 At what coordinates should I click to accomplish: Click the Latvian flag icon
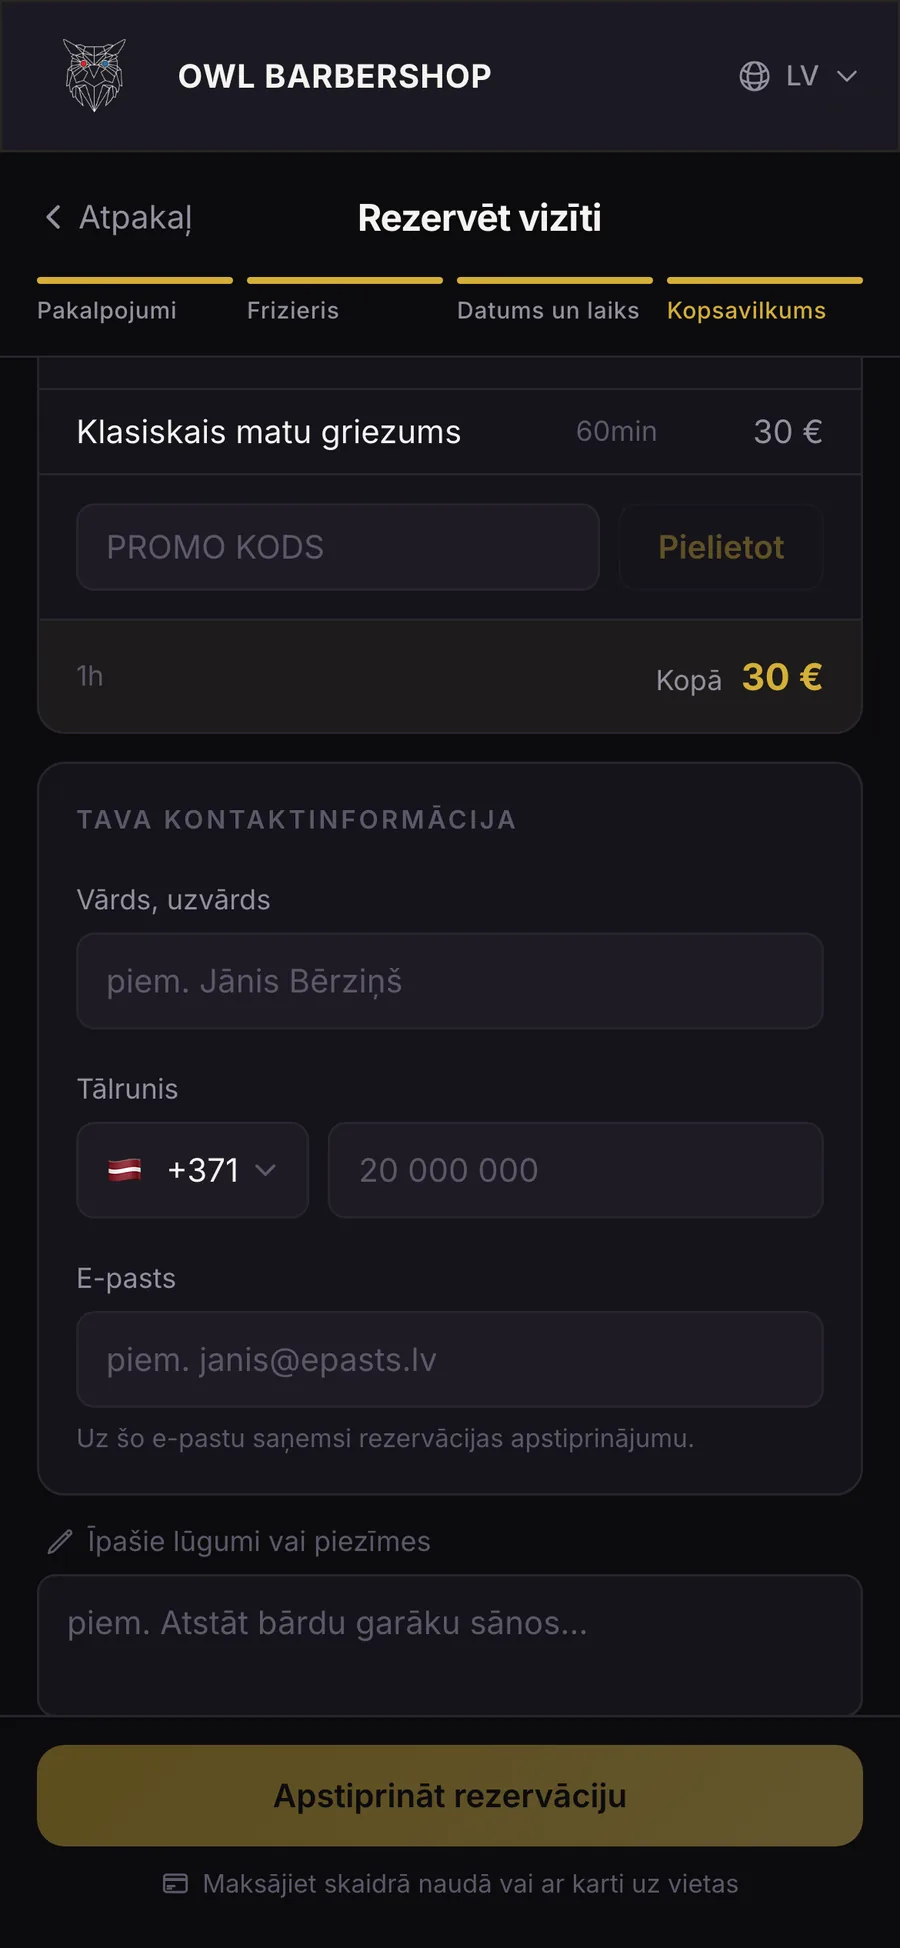click(125, 1170)
